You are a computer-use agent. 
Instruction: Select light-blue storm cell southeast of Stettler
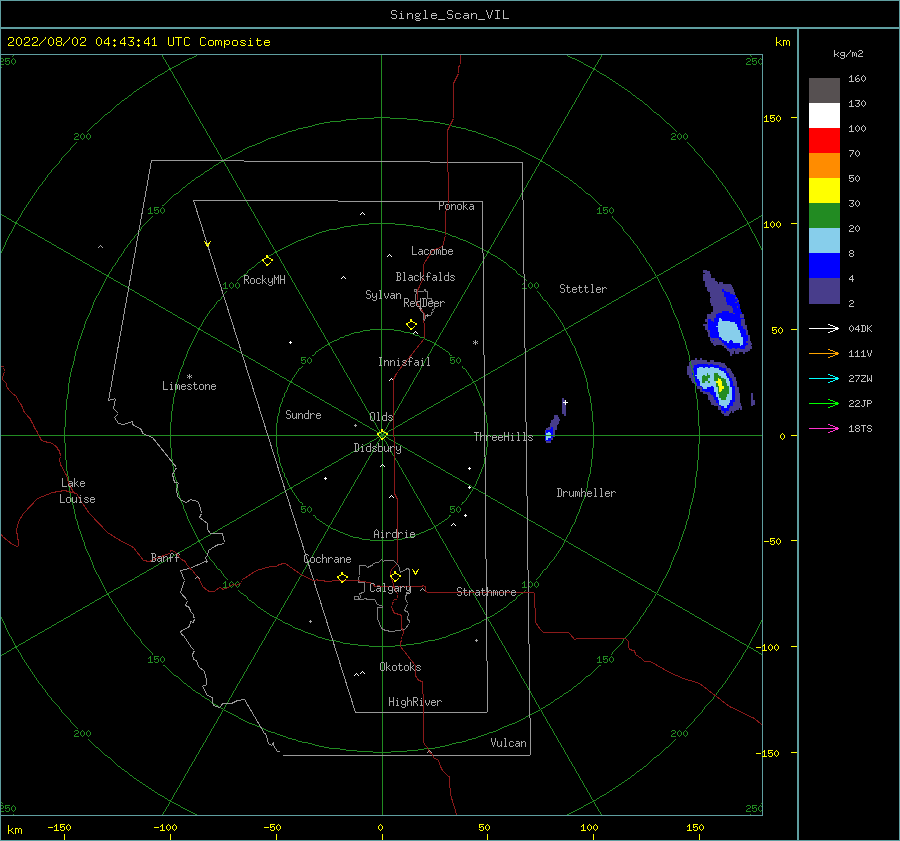727,313
